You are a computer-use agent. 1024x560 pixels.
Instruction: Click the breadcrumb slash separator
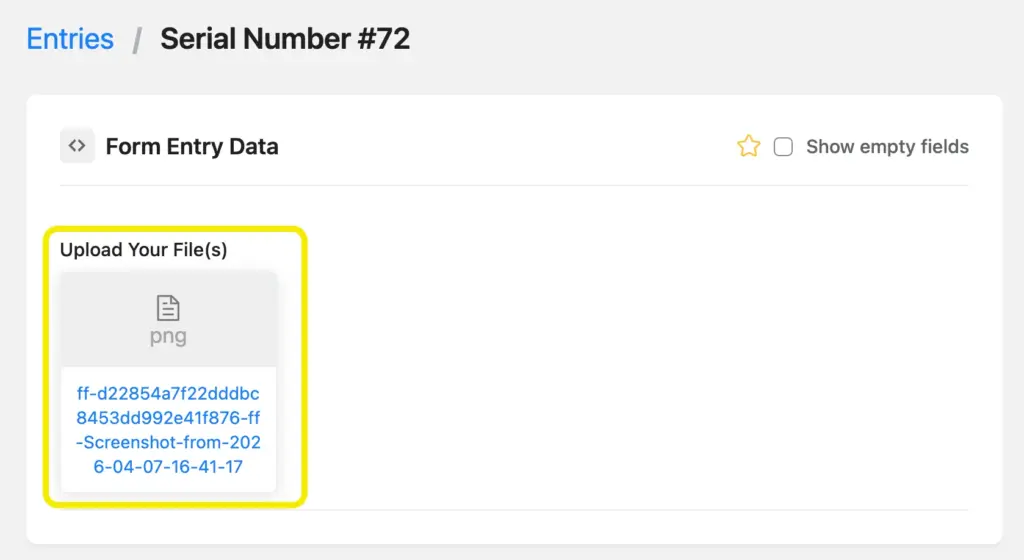137,40
